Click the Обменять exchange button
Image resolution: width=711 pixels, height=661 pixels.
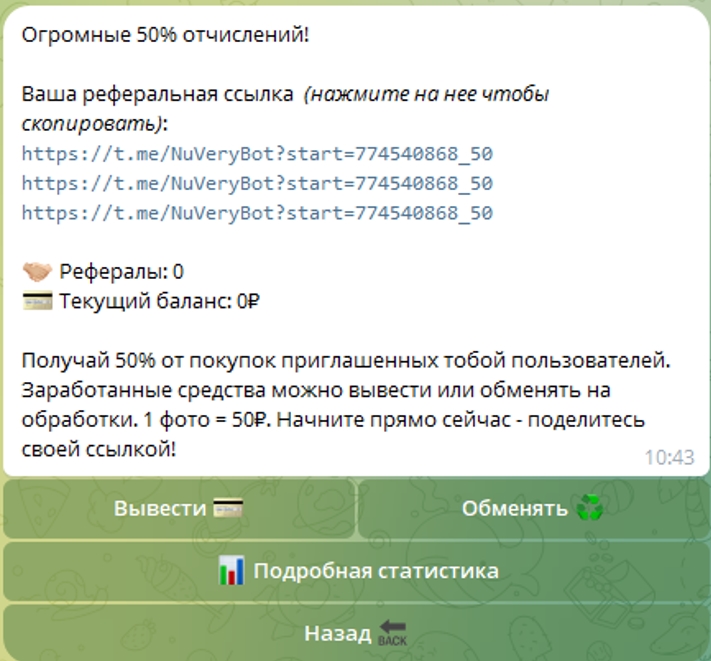pyautogui.click(x=534, y=508)
